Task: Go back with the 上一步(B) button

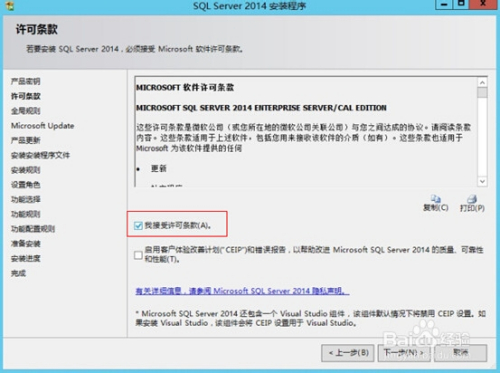Action: tap(348, 353)
